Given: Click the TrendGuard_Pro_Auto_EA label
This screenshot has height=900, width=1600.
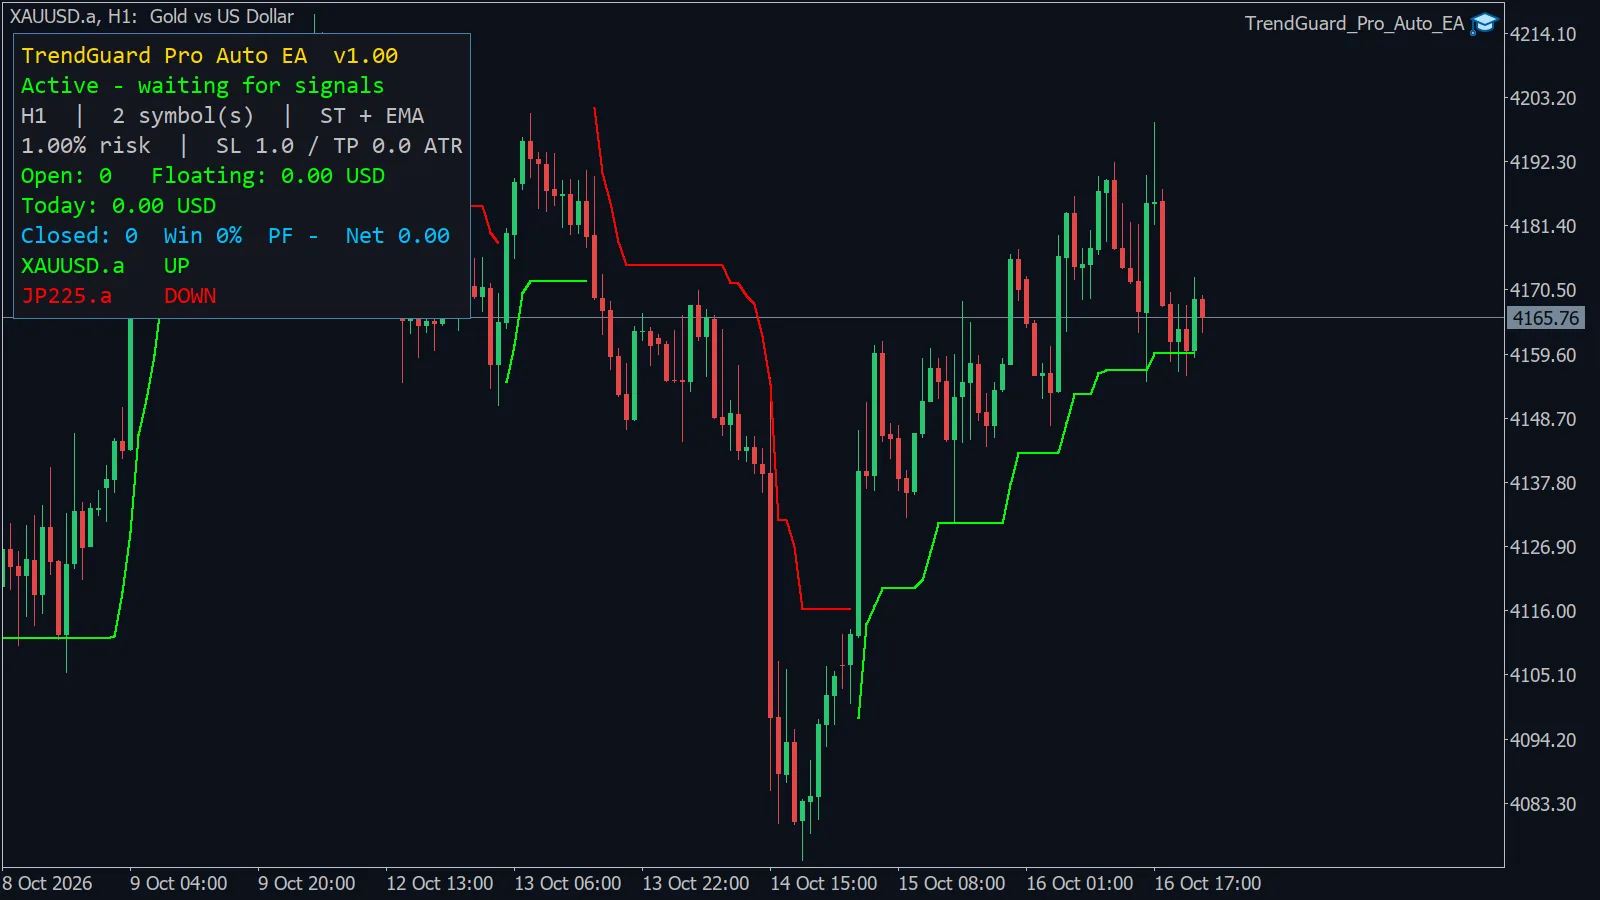Looking at the screenshot, I should [x=1354, y=23].
